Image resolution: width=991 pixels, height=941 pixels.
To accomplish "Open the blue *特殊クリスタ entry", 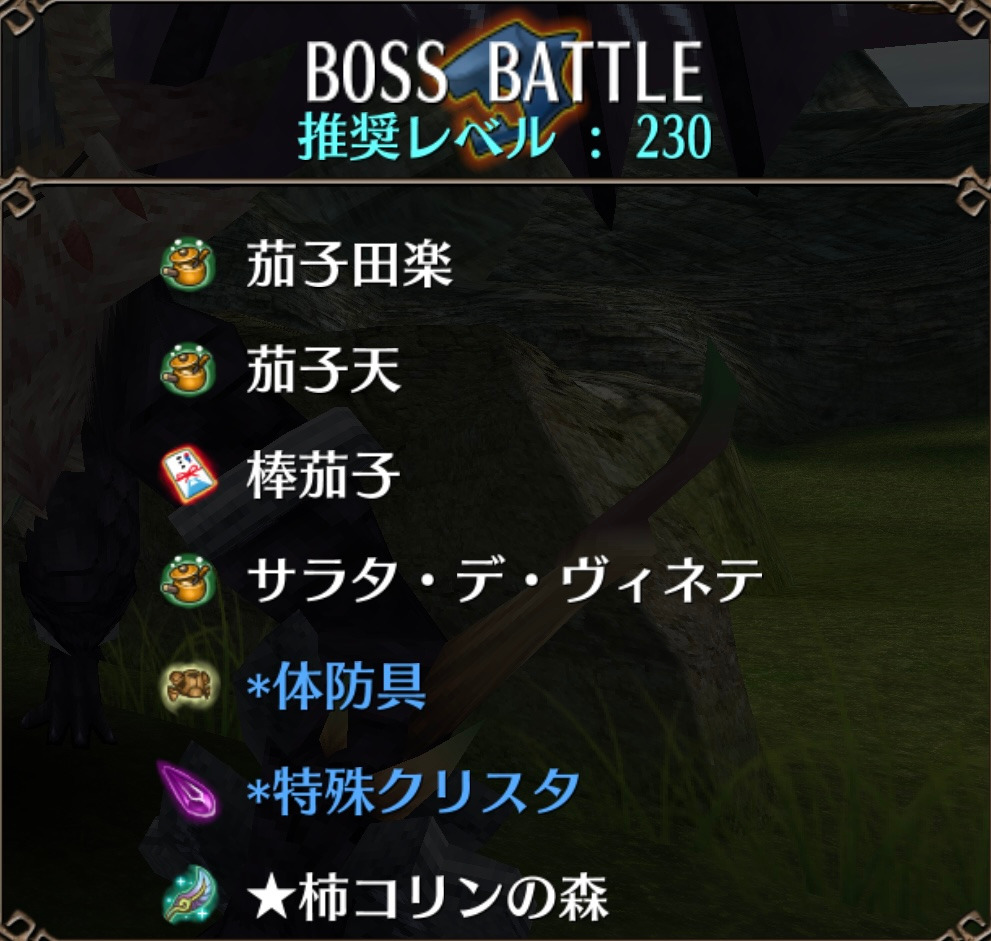I will 413,792.
